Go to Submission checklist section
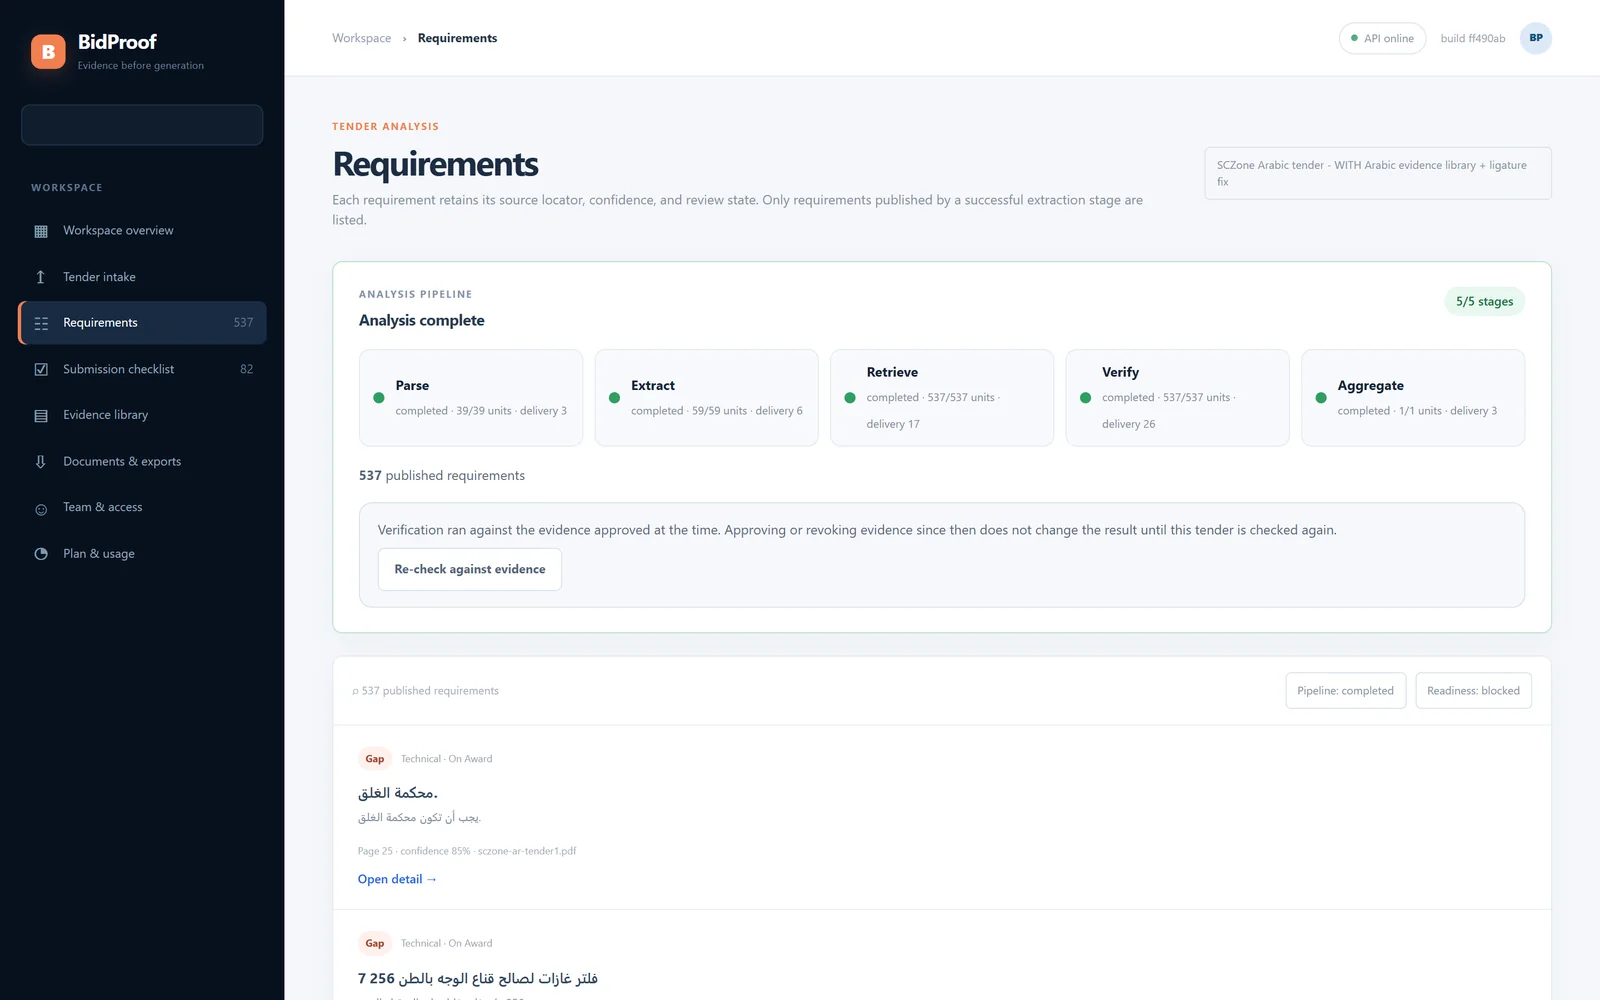 click(142, 369)
